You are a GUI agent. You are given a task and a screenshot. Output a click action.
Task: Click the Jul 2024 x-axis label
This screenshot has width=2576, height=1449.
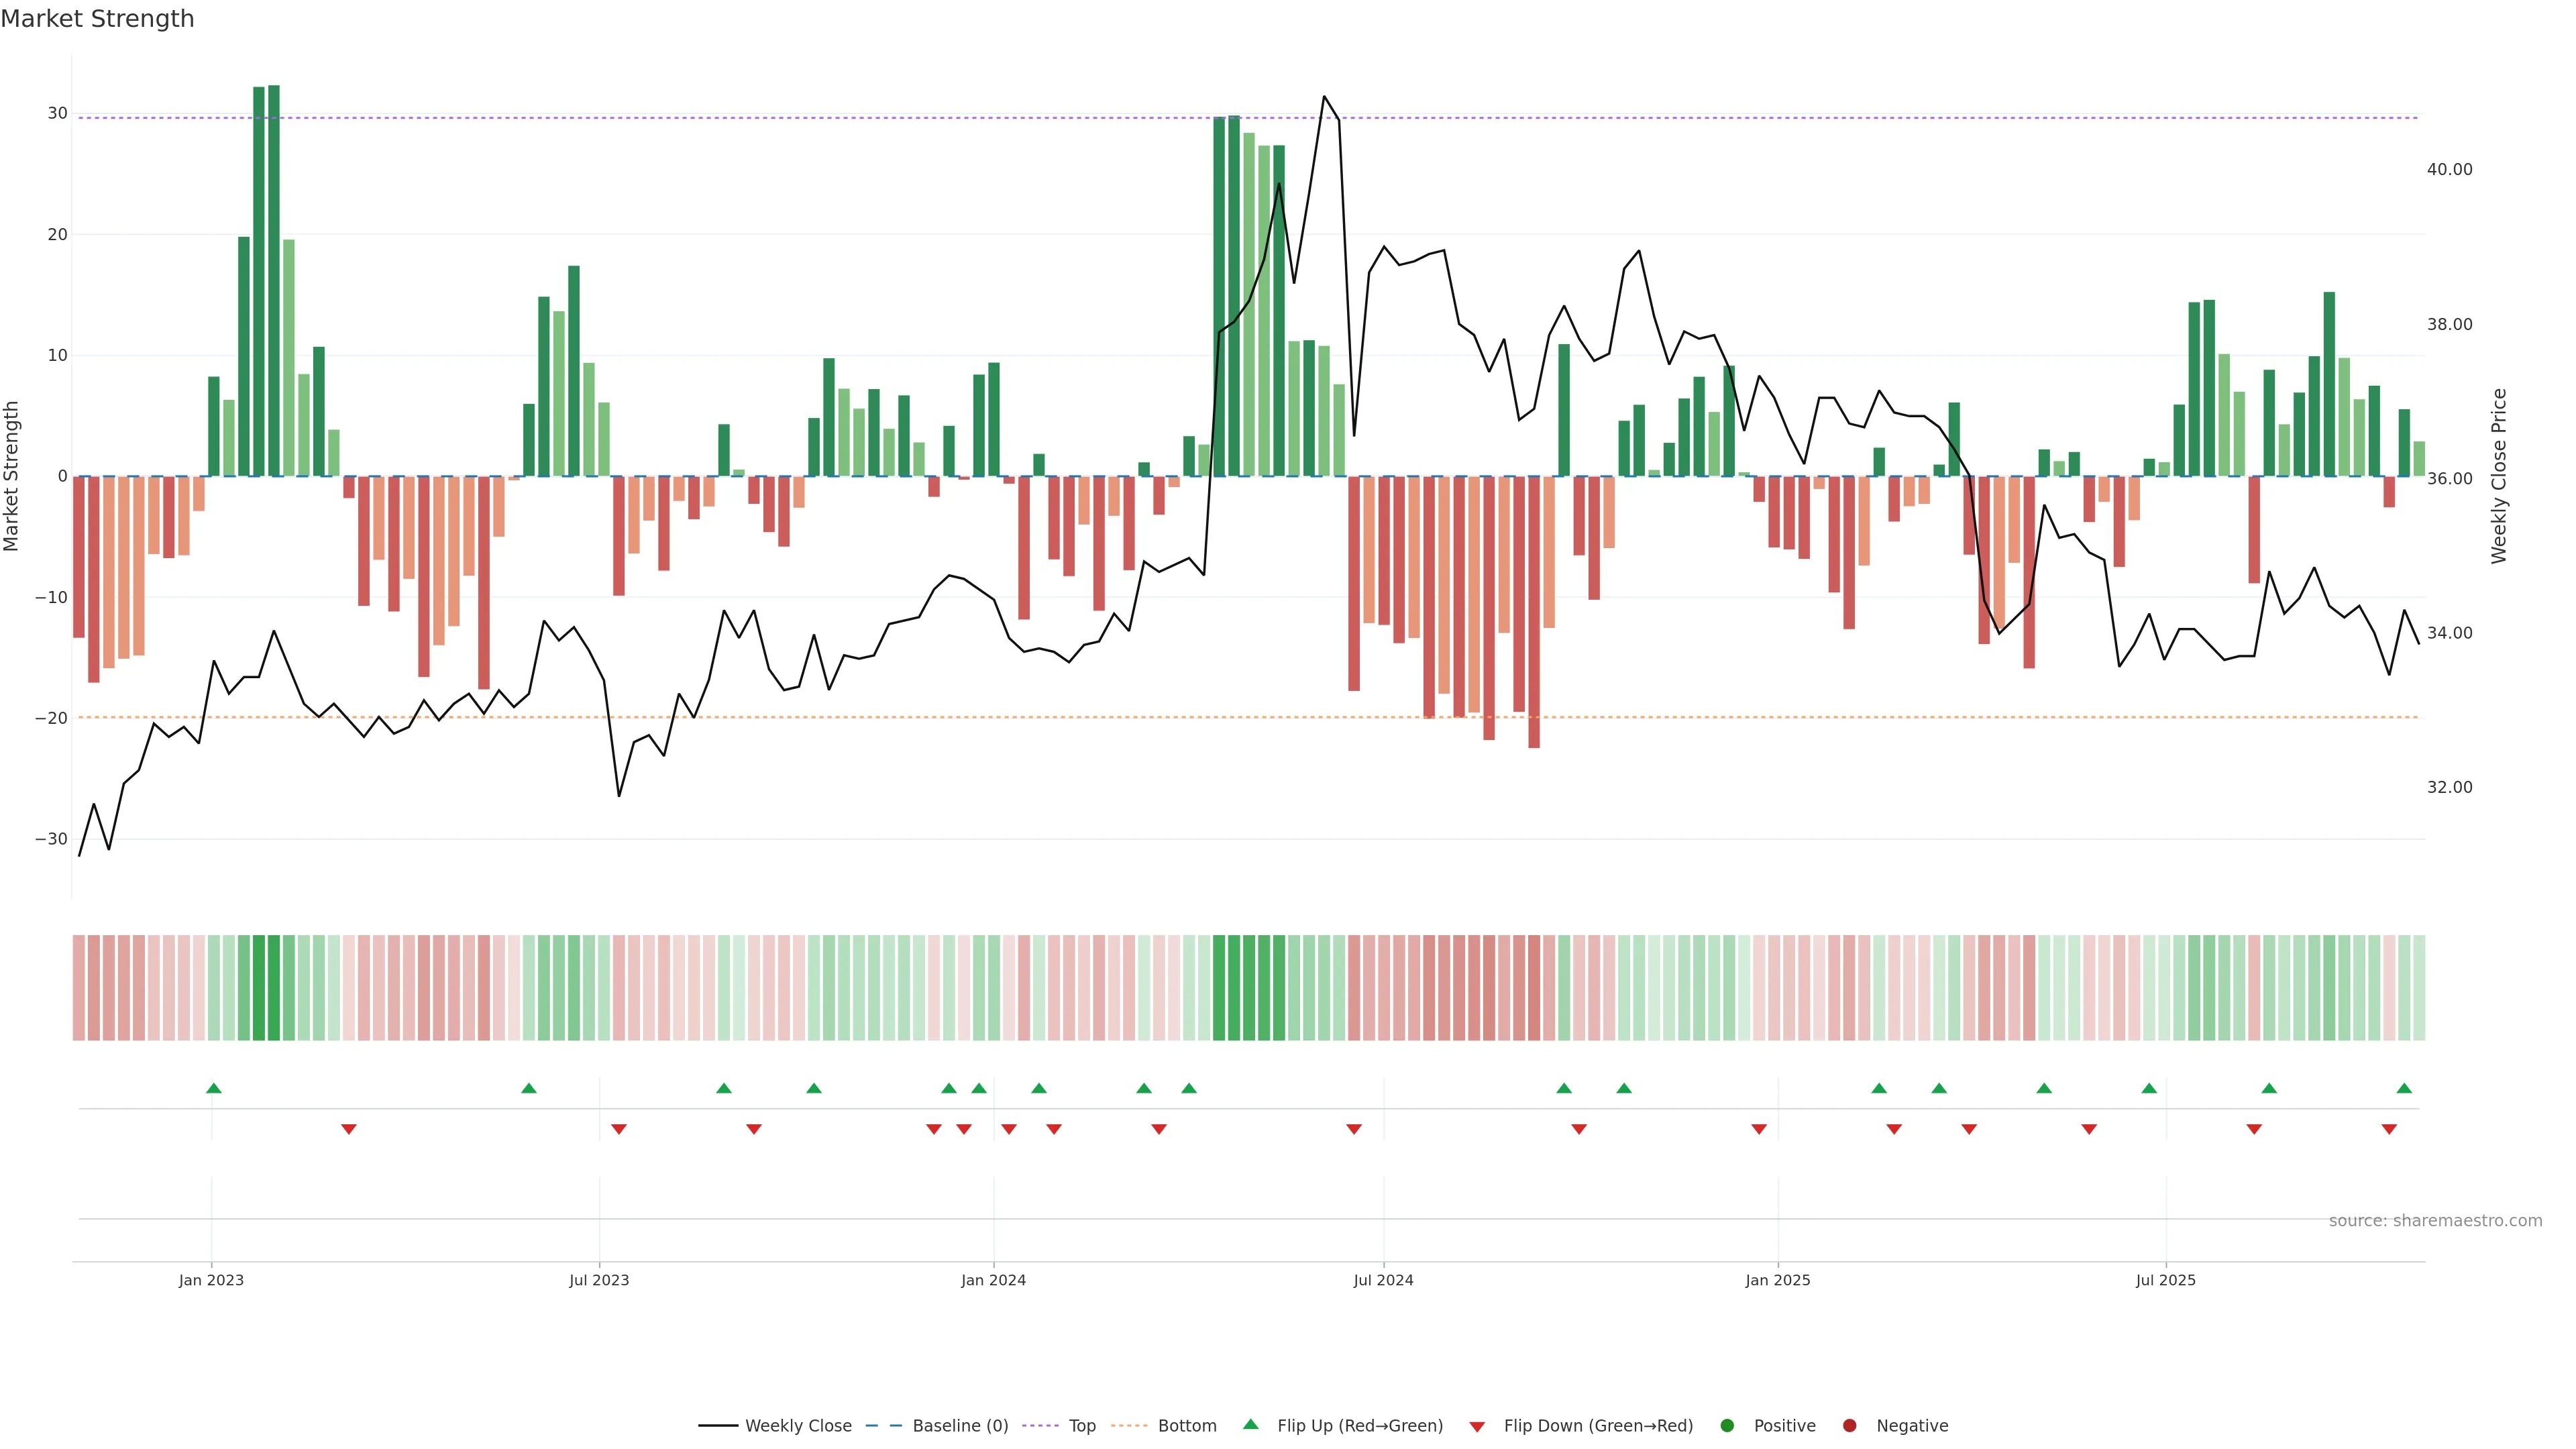coord(1383,1280)
